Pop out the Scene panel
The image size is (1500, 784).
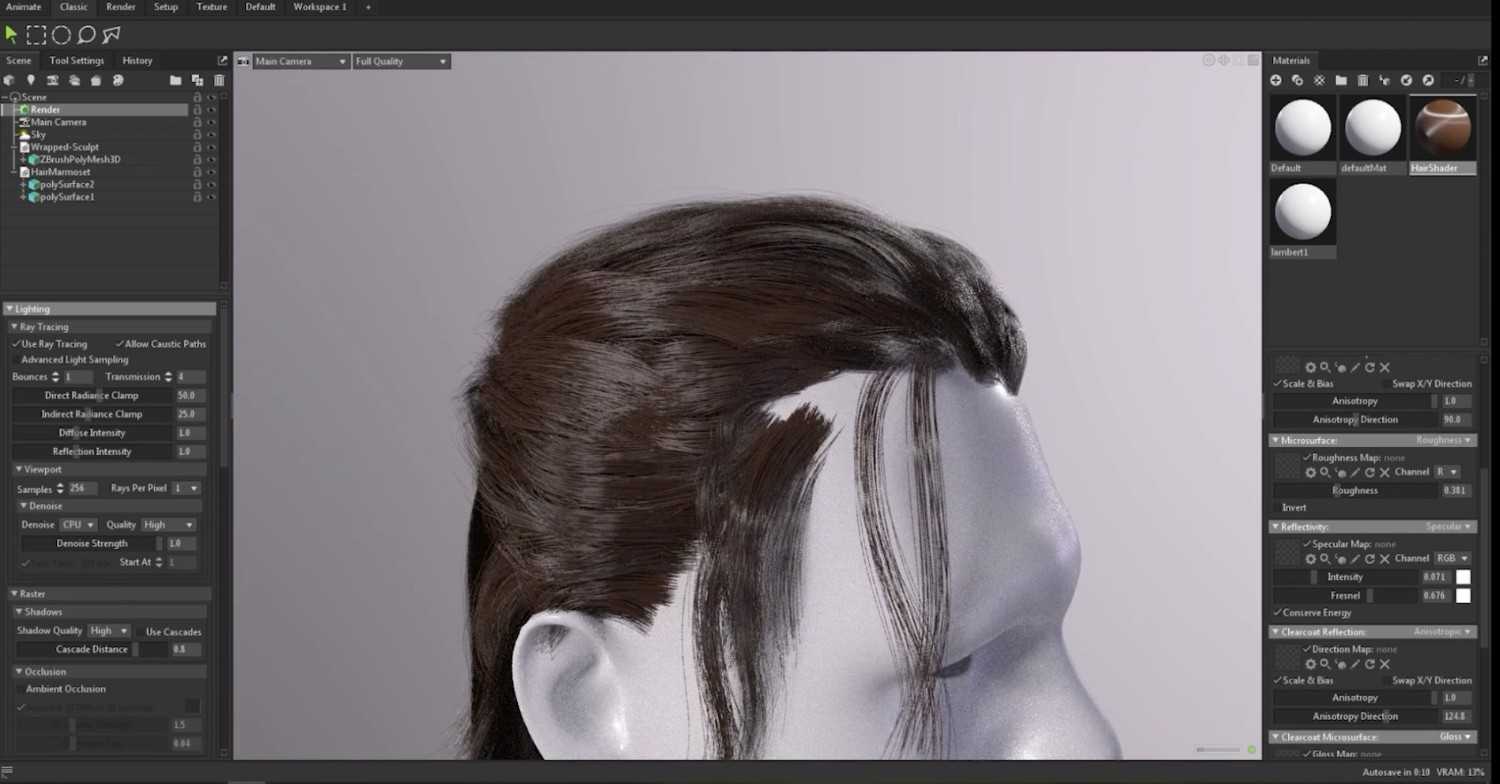(x=222, y=61)
